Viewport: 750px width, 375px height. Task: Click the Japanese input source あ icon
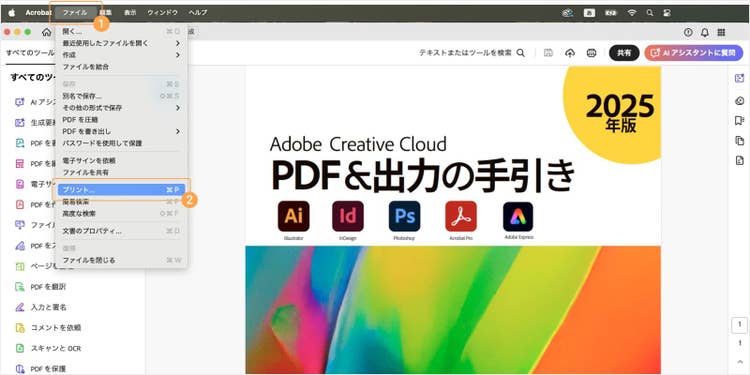click(x=589, y=13)
